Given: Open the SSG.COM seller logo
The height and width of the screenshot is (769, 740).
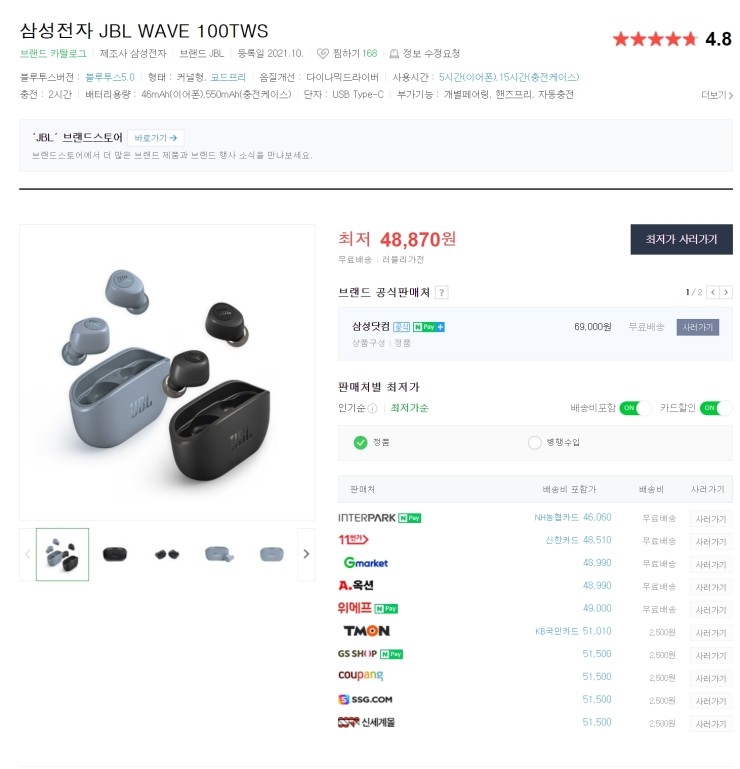Looking at the screenshot, I should [365, 699].
